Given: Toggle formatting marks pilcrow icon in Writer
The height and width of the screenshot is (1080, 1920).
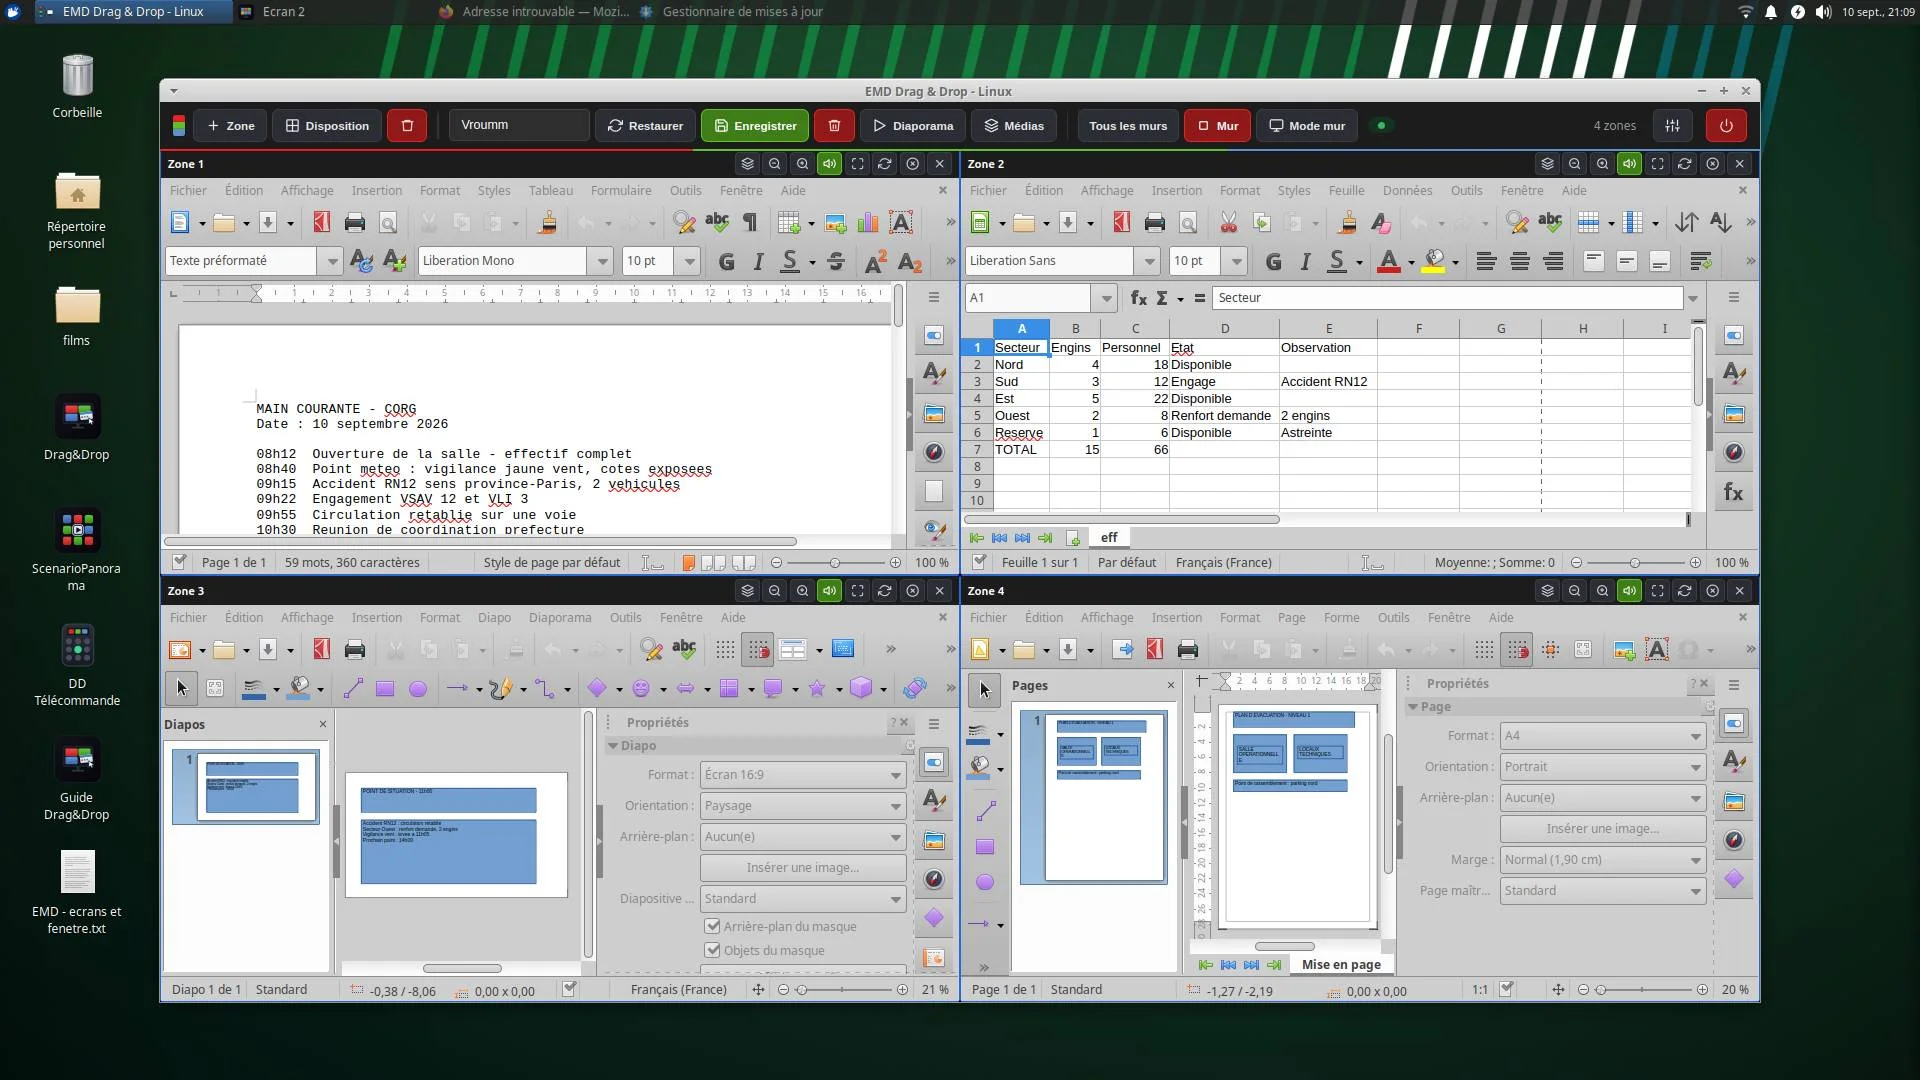Looking at the screenshot, I should (x=750, y=223).
